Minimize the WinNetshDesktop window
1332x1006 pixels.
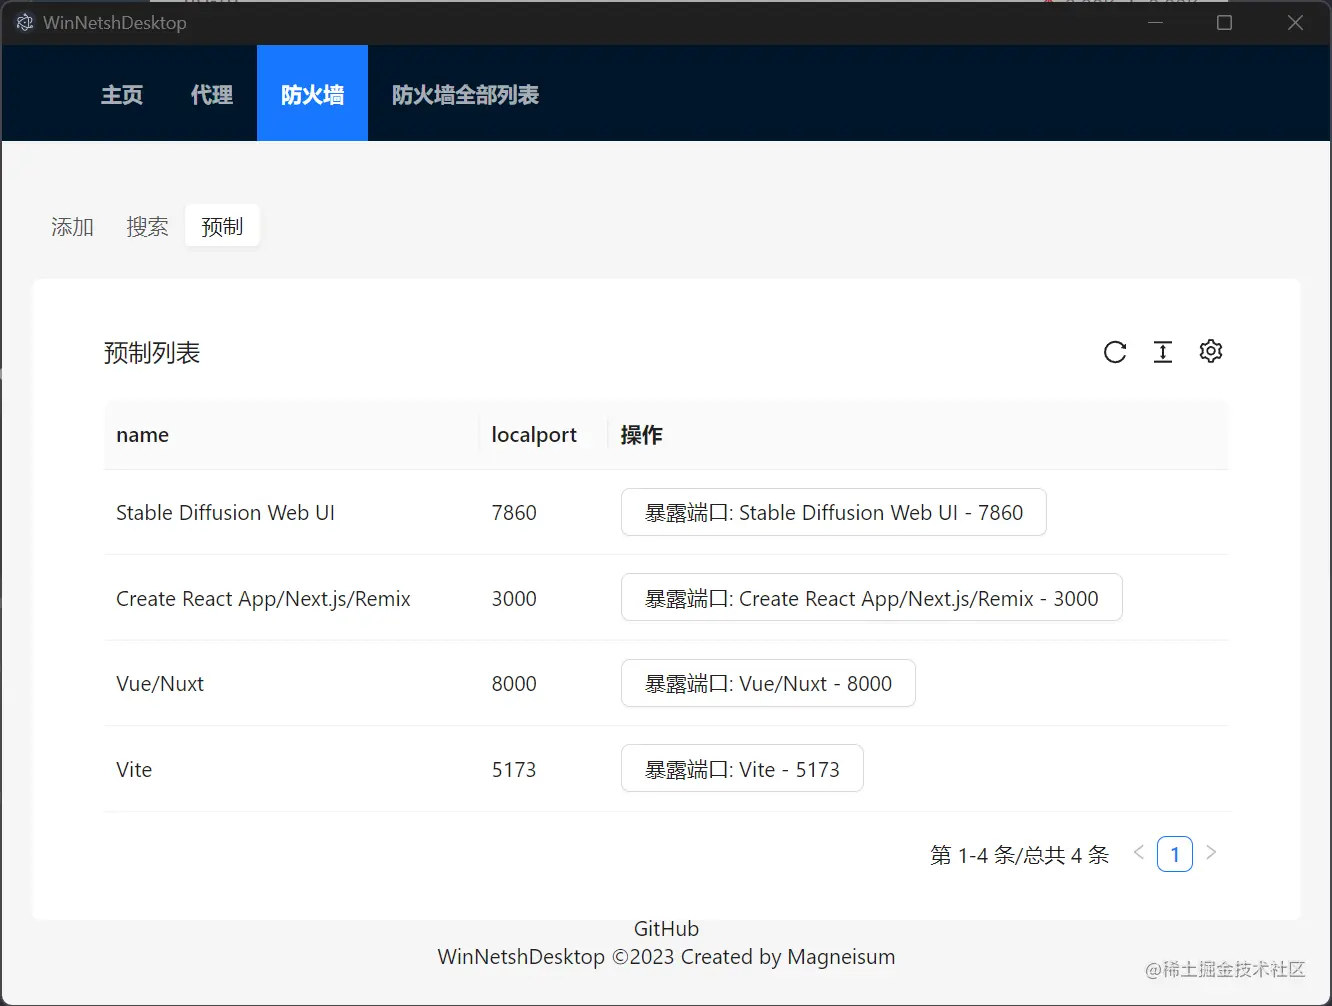tap(1155, 22)
